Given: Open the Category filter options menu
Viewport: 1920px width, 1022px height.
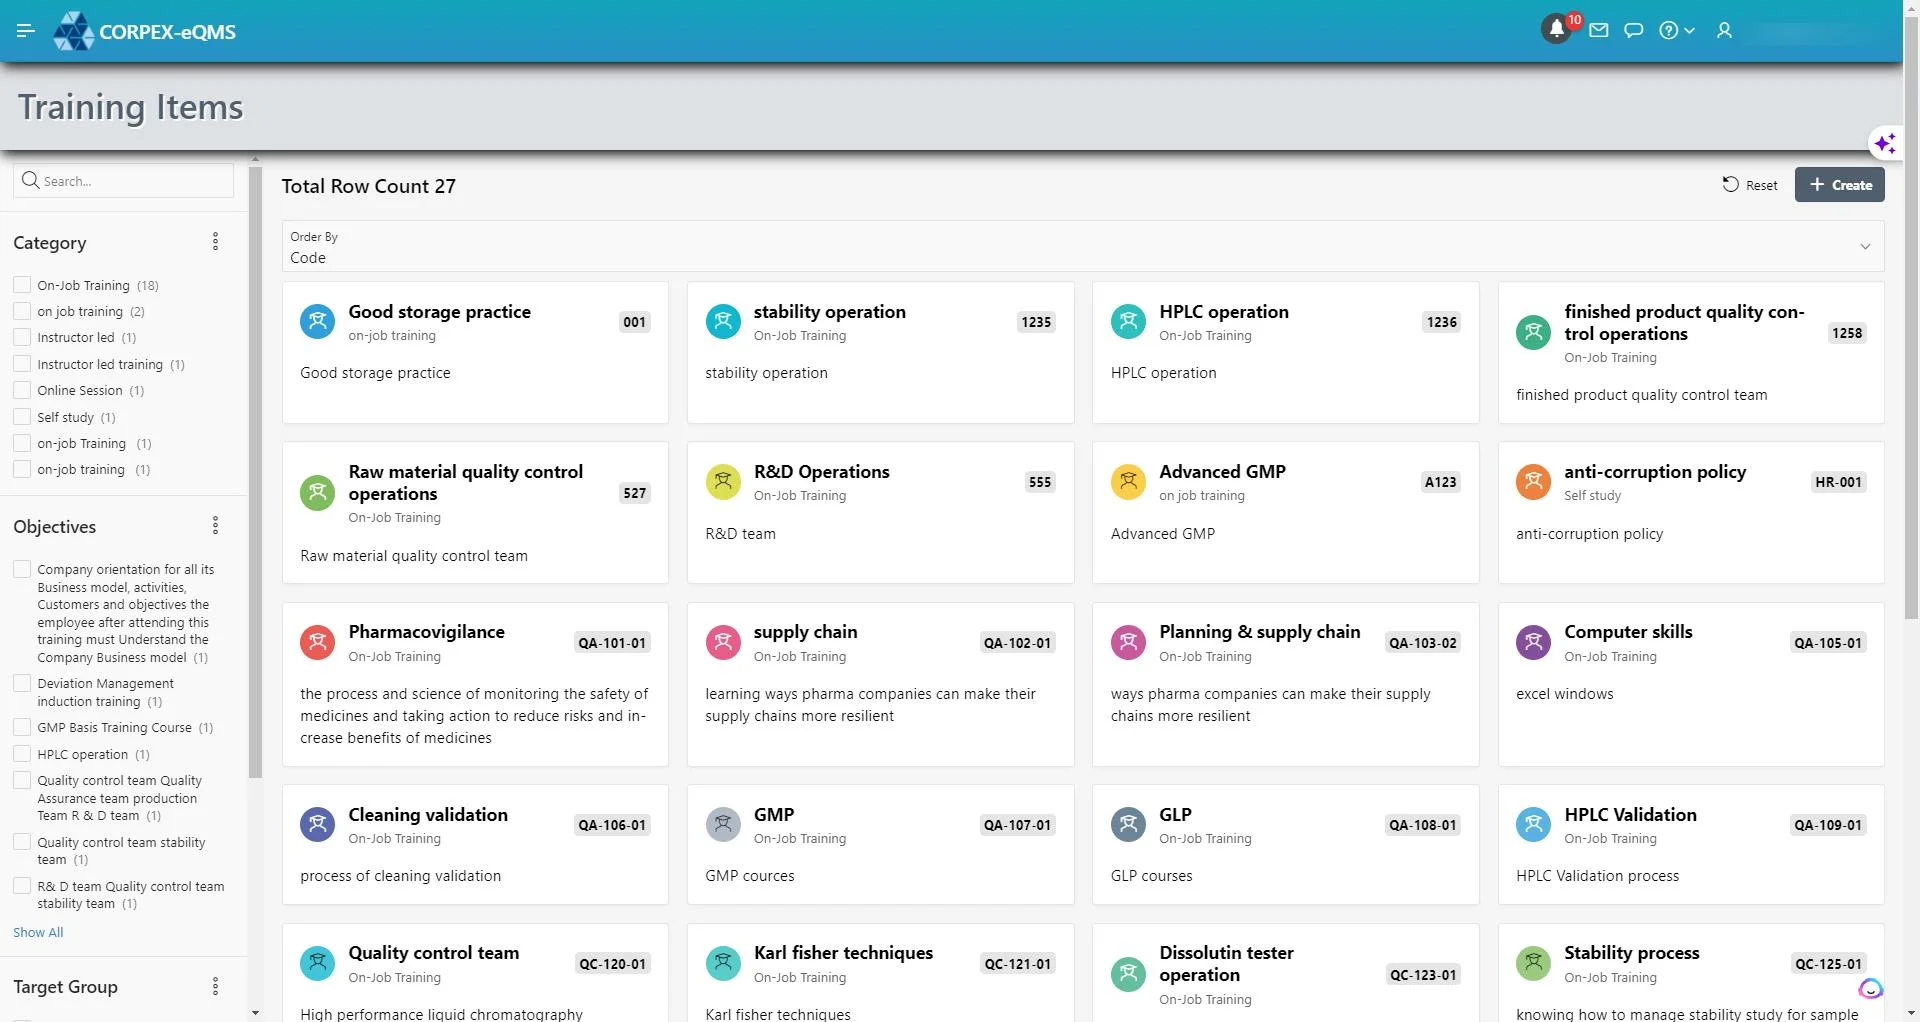Looking at the screenshot, I should [215, 242].
